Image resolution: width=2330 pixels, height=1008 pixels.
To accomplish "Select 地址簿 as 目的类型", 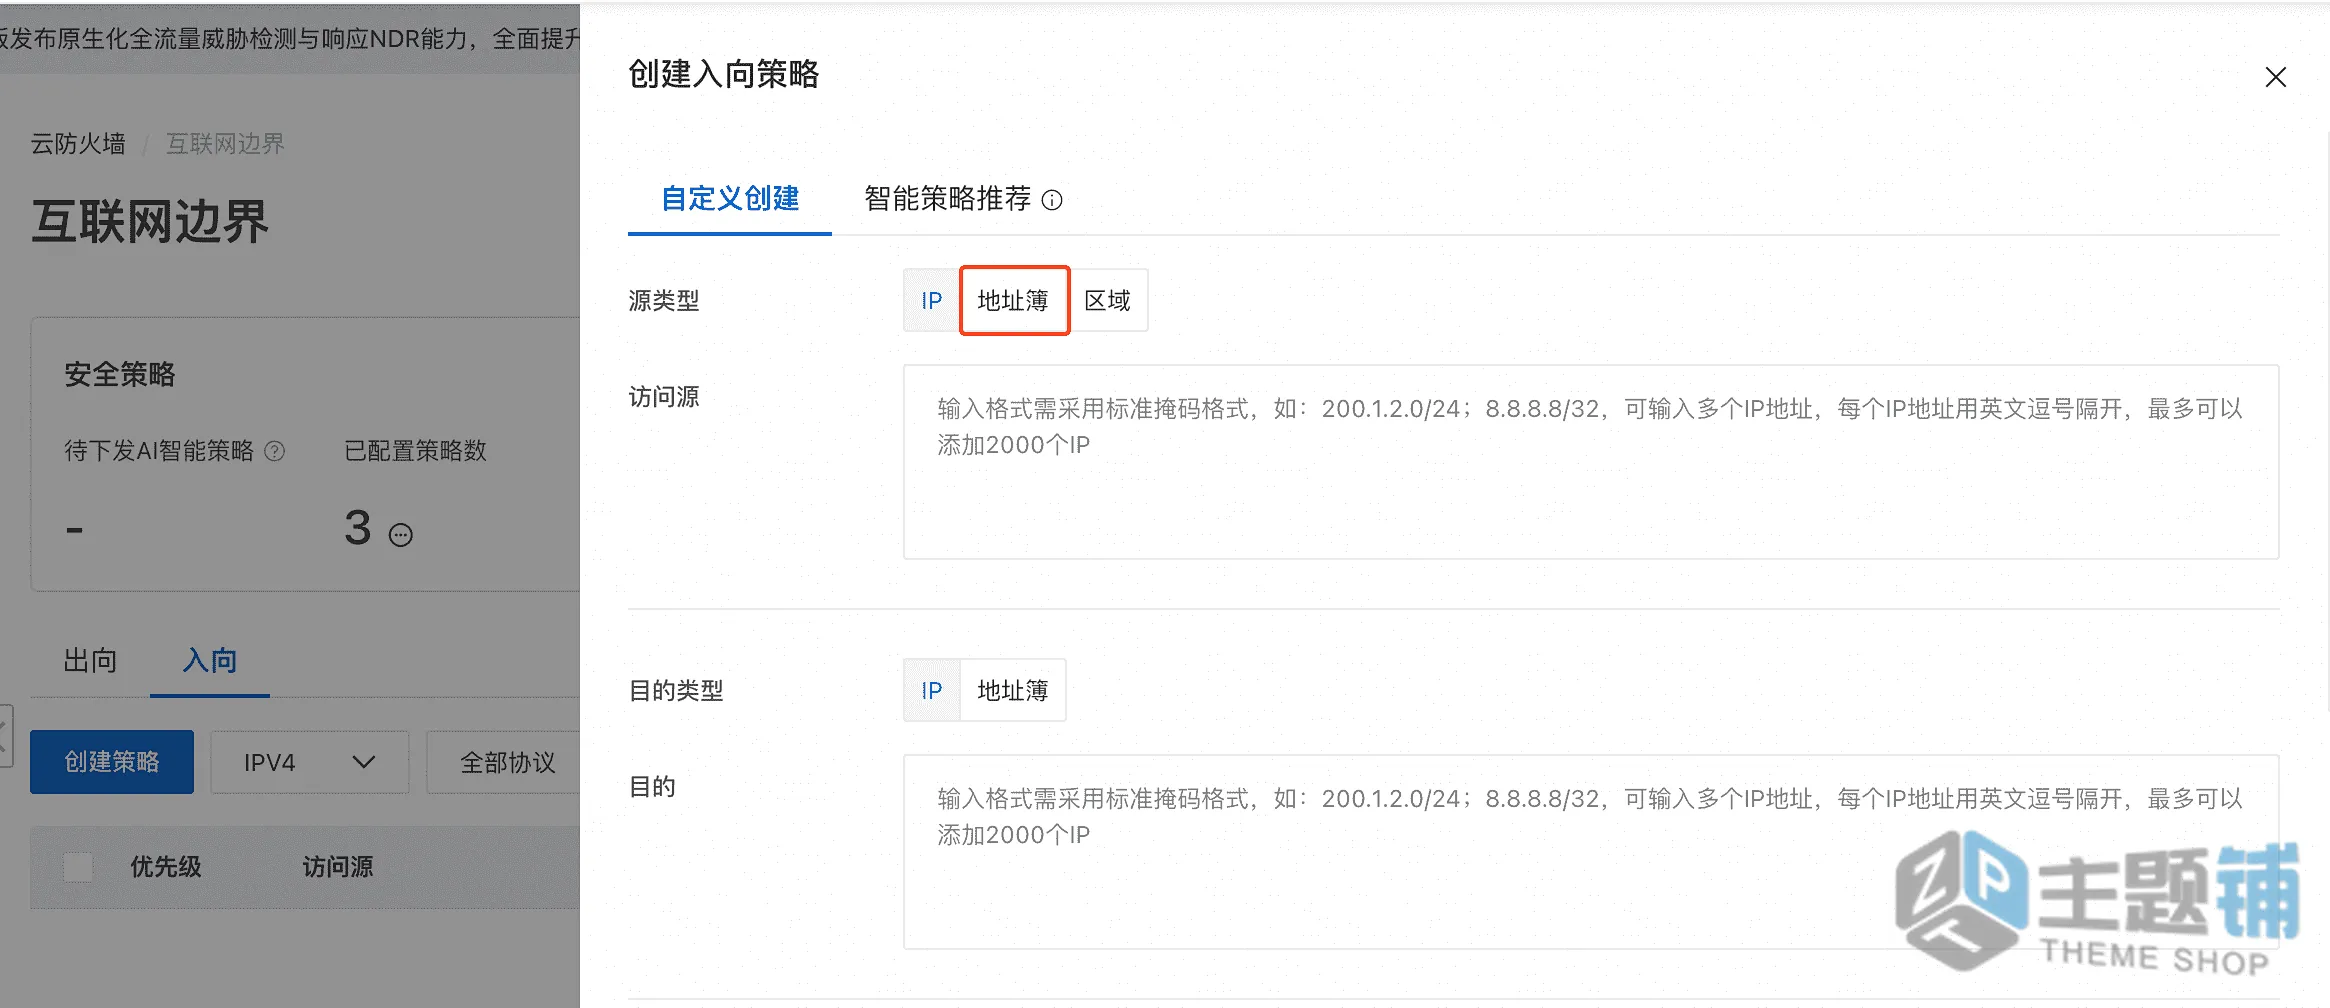I will point(1013,690).
